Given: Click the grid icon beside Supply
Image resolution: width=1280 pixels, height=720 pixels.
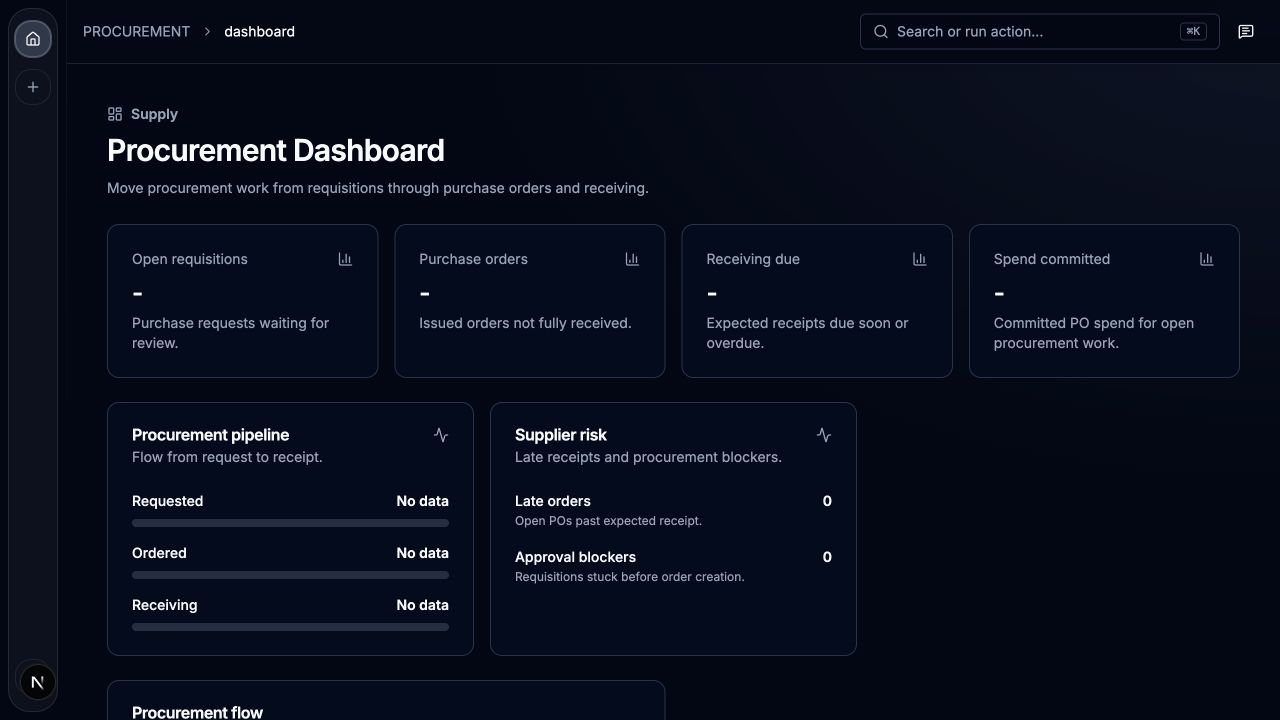Looking at the screenshot, I should (x=115, y=114).
